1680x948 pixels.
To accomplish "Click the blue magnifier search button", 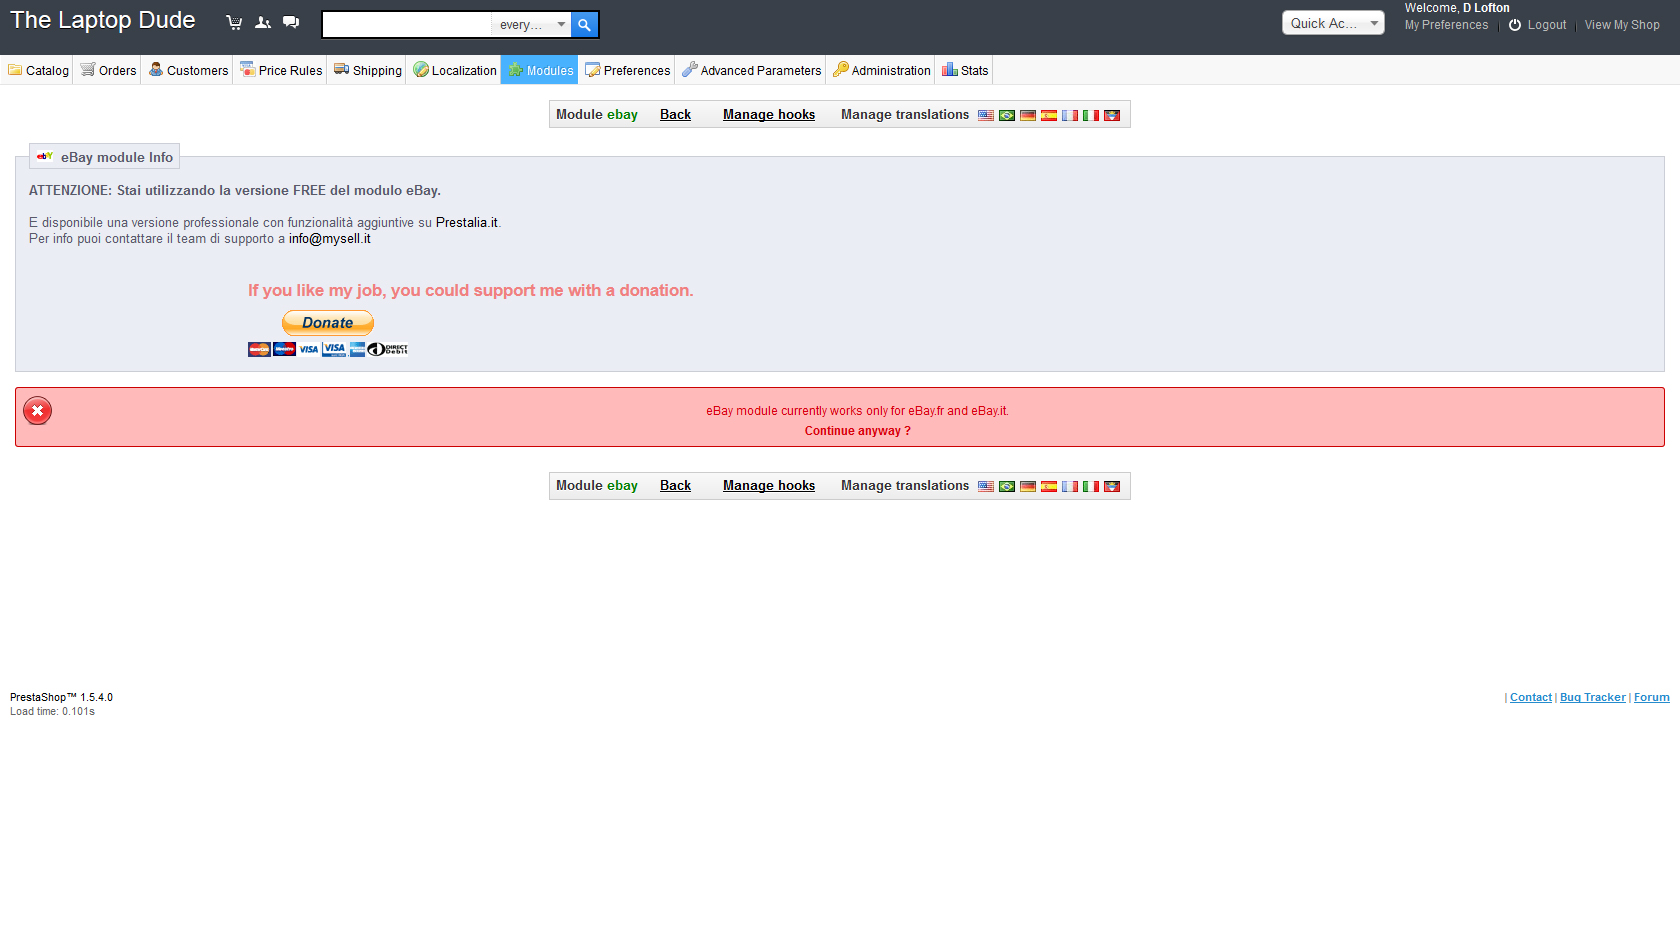I will click(x=585, y=25).
